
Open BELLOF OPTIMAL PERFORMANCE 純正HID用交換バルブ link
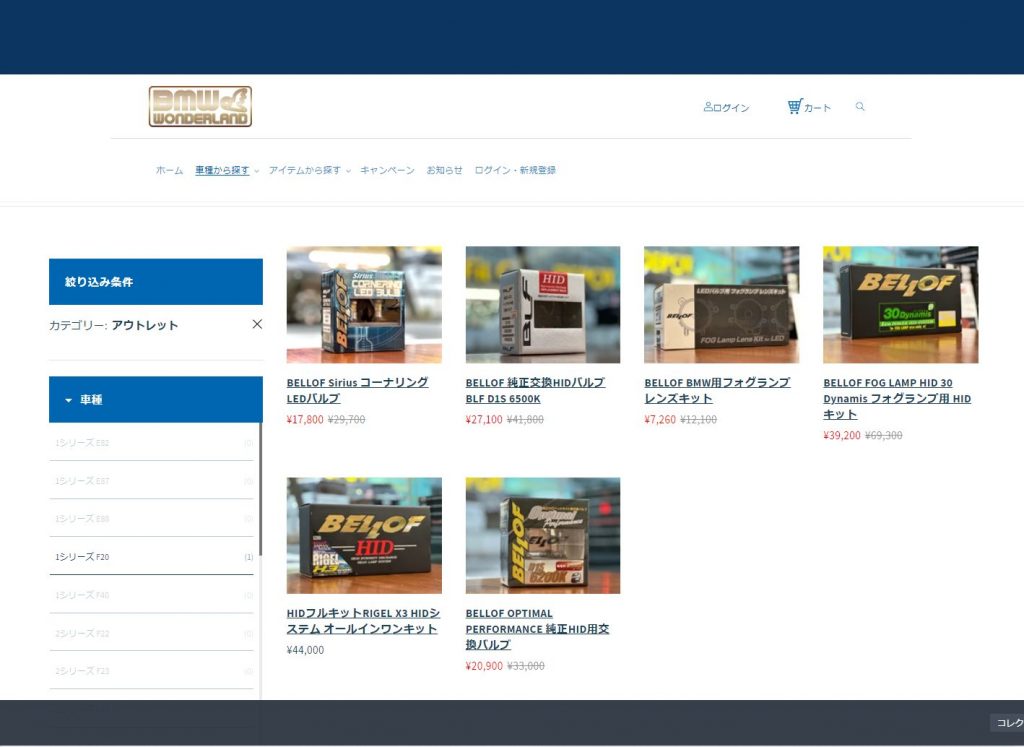pos(537,629)
